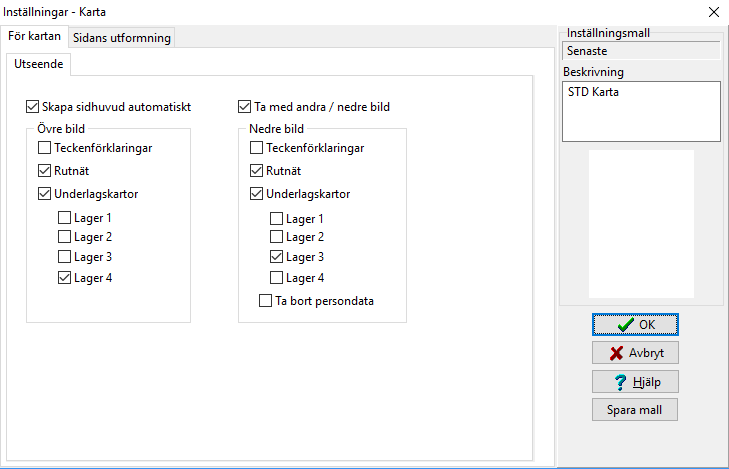Uncheck Underlagskartor under Övre bild
This screenshot has height=469, width=729.
click(44, 193)
